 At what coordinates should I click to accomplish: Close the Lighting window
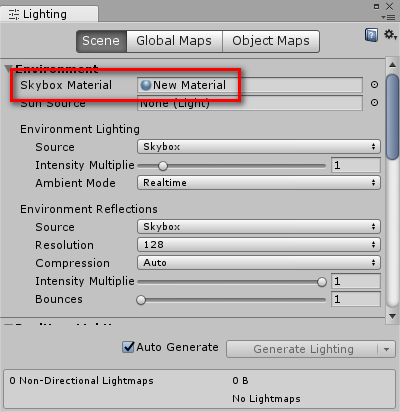point(389,6)
